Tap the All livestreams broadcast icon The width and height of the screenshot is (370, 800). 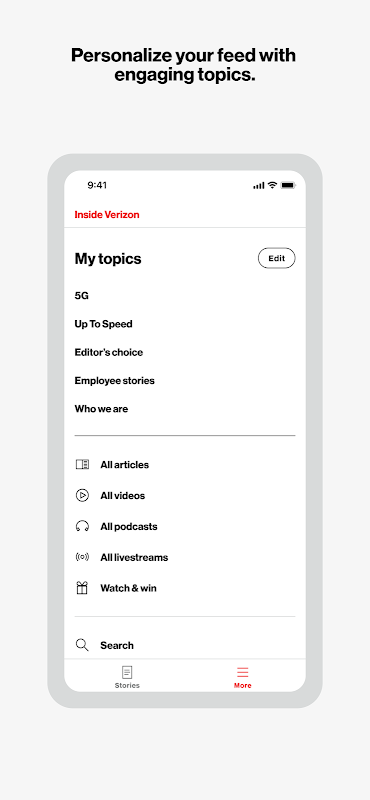click(x=82, y=557)
